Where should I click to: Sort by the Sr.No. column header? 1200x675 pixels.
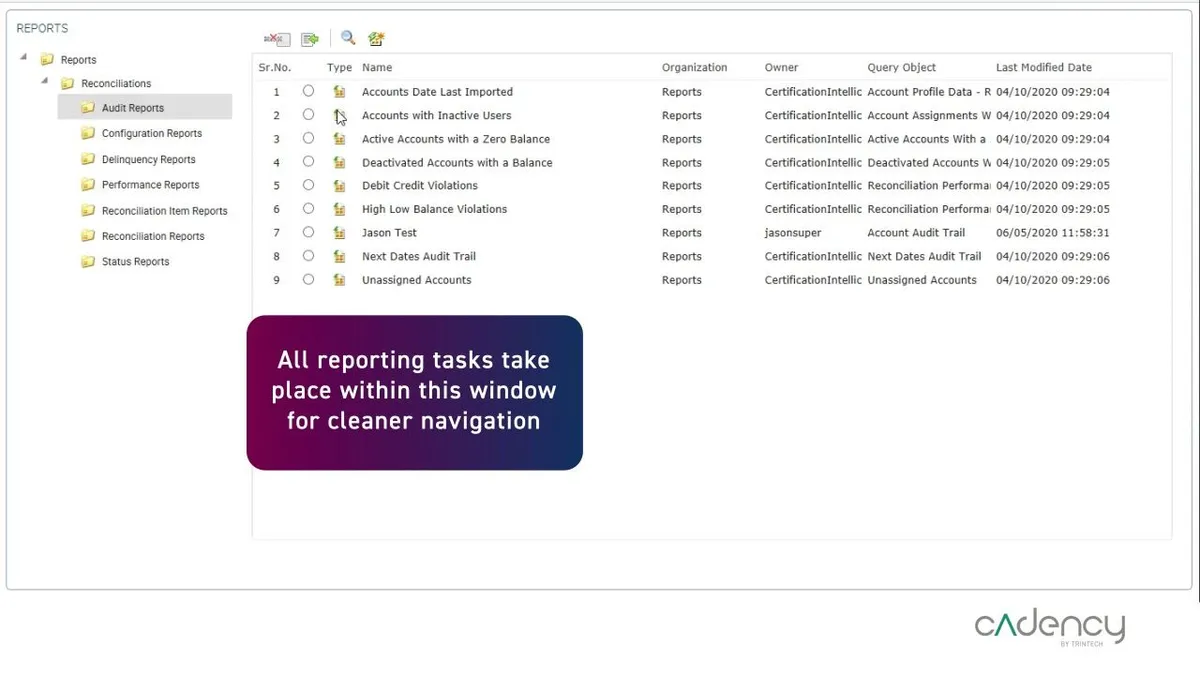(275, 68)
